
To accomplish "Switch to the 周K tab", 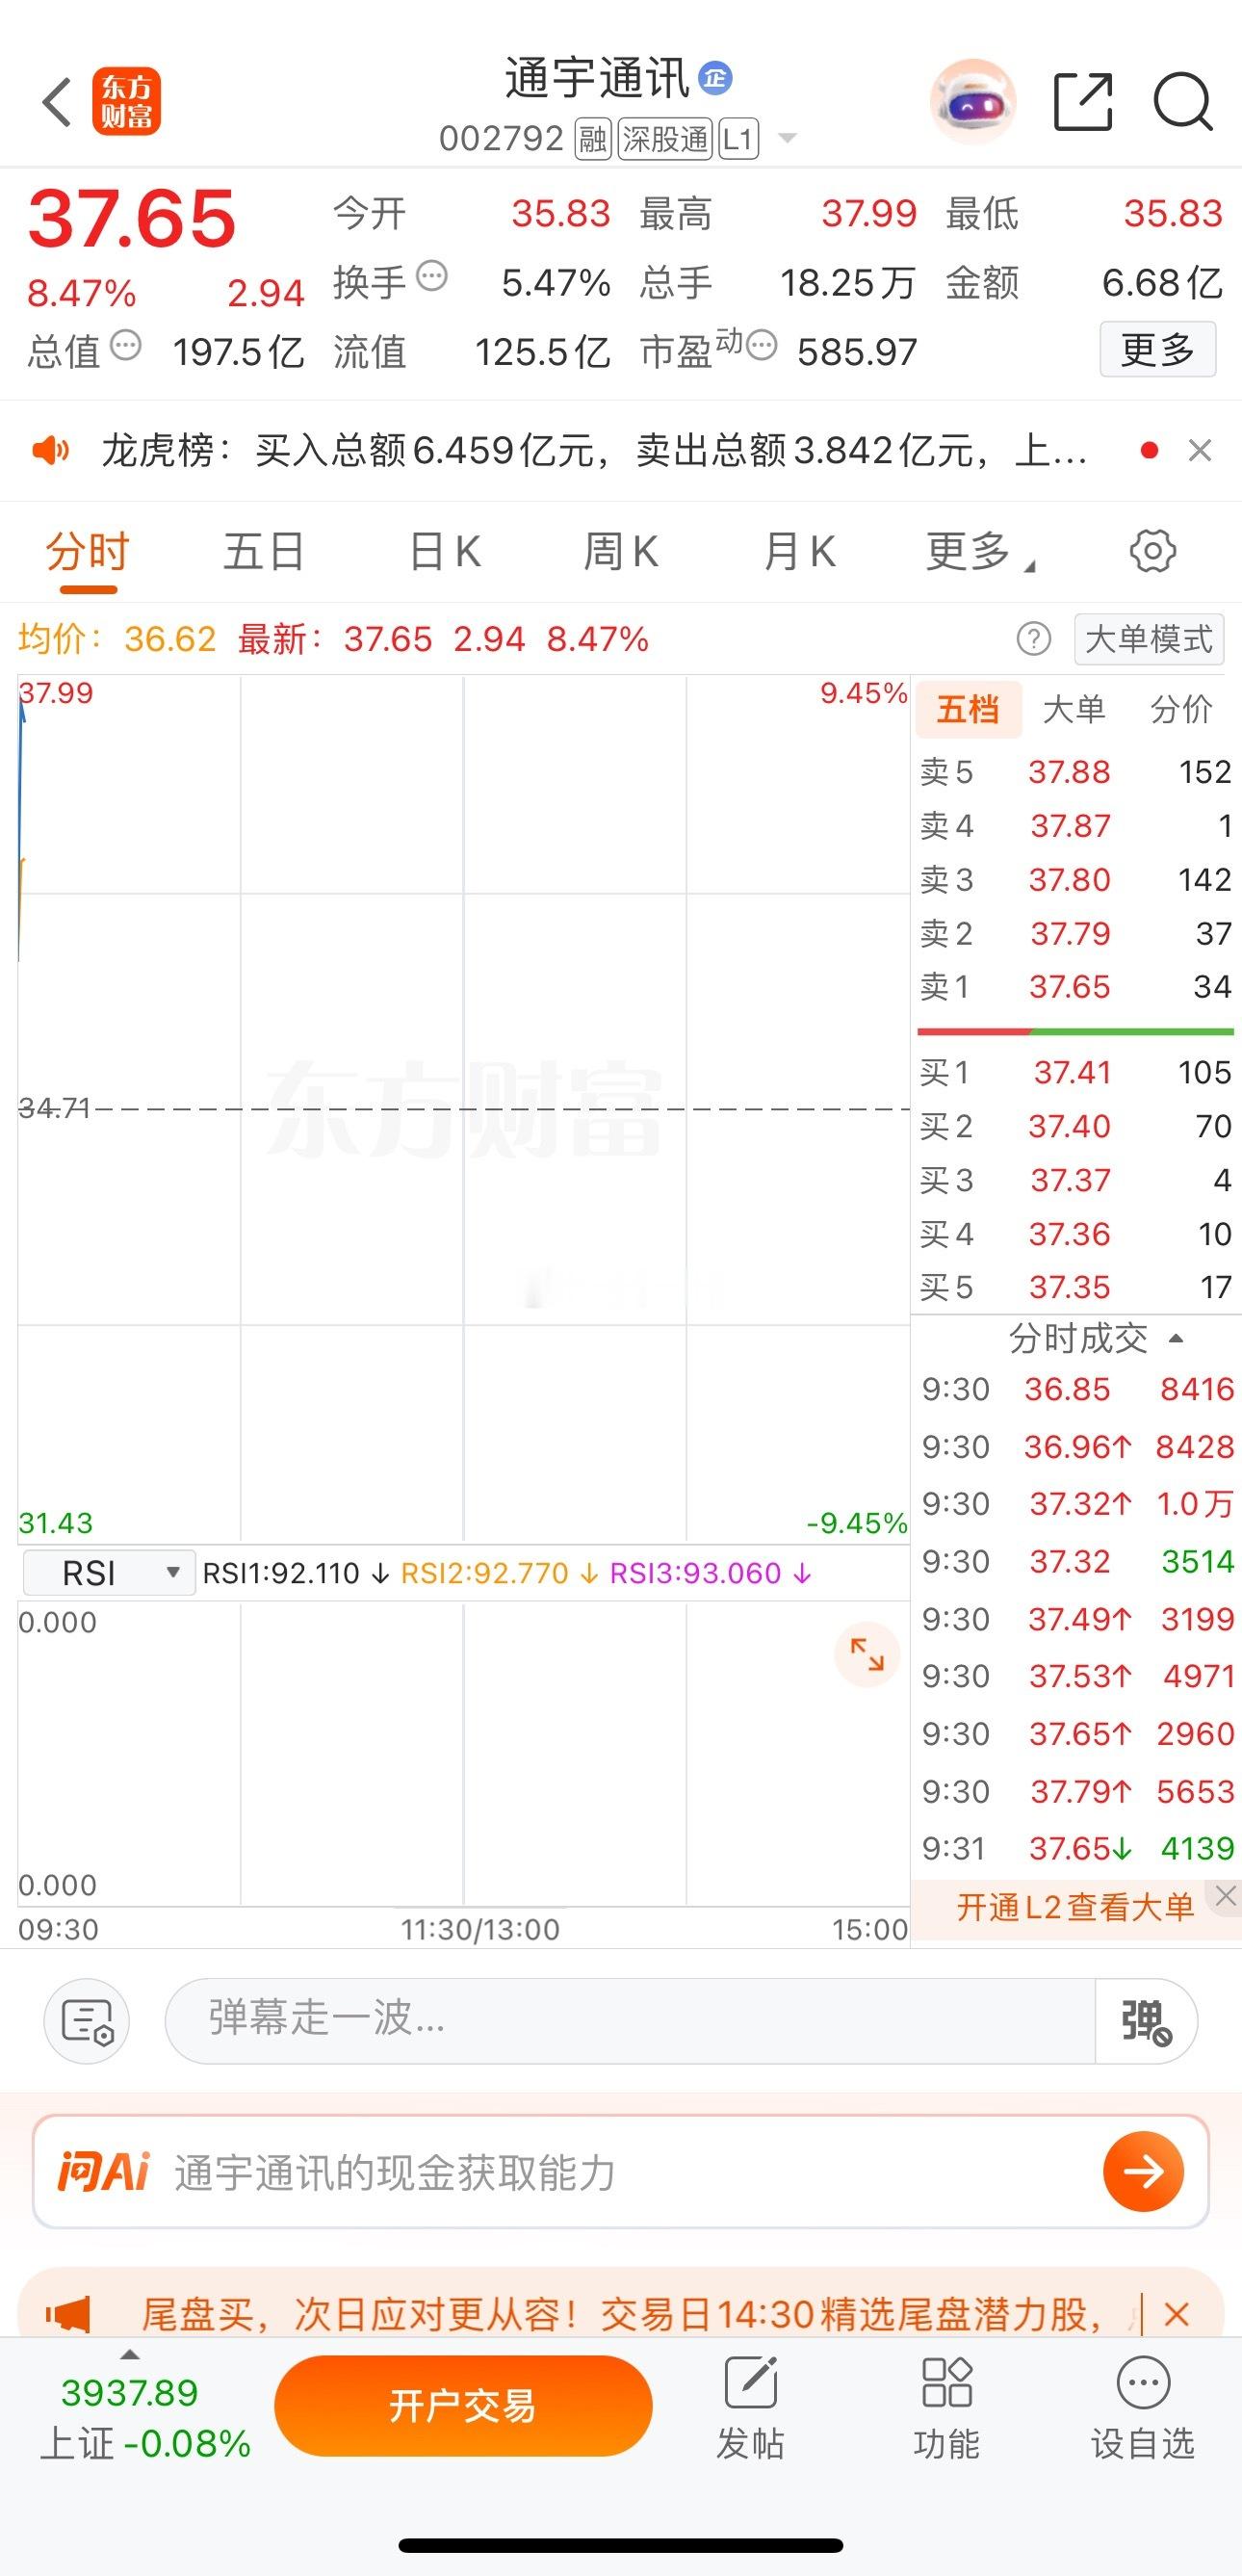I will click(x=621, y=551).
